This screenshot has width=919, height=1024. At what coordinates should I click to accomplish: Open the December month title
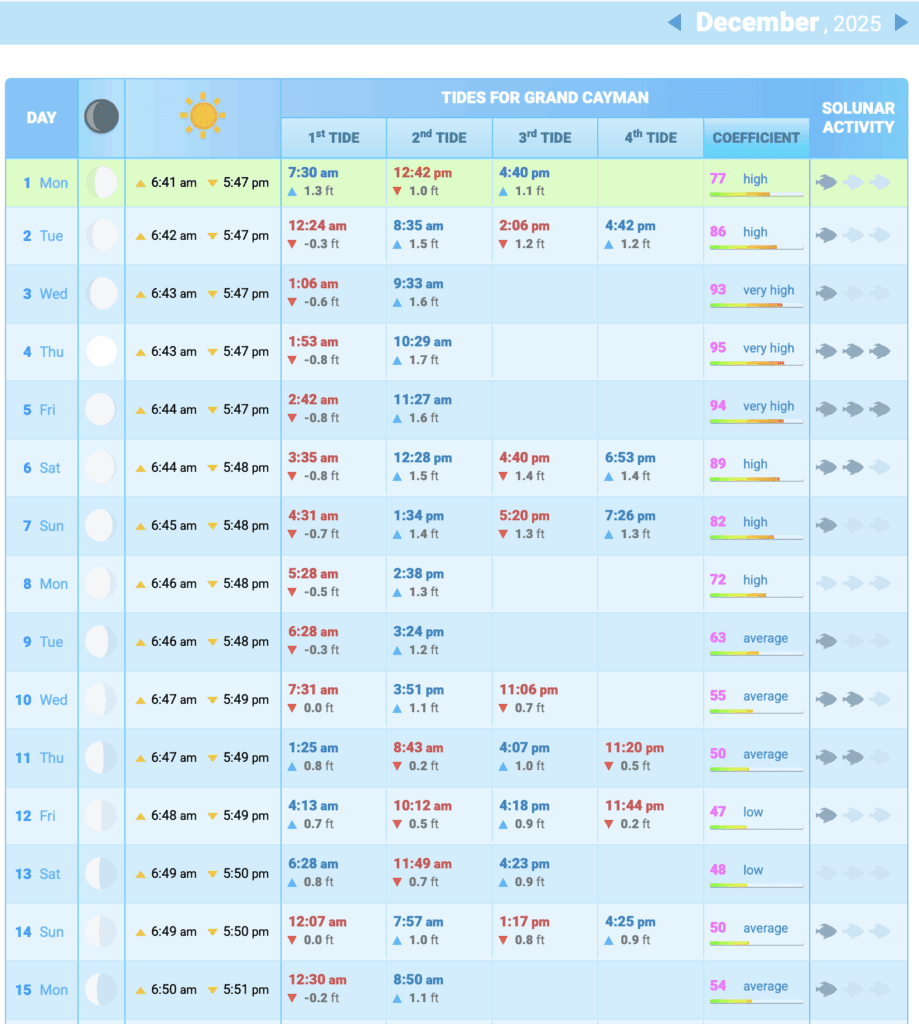[757, 22]
